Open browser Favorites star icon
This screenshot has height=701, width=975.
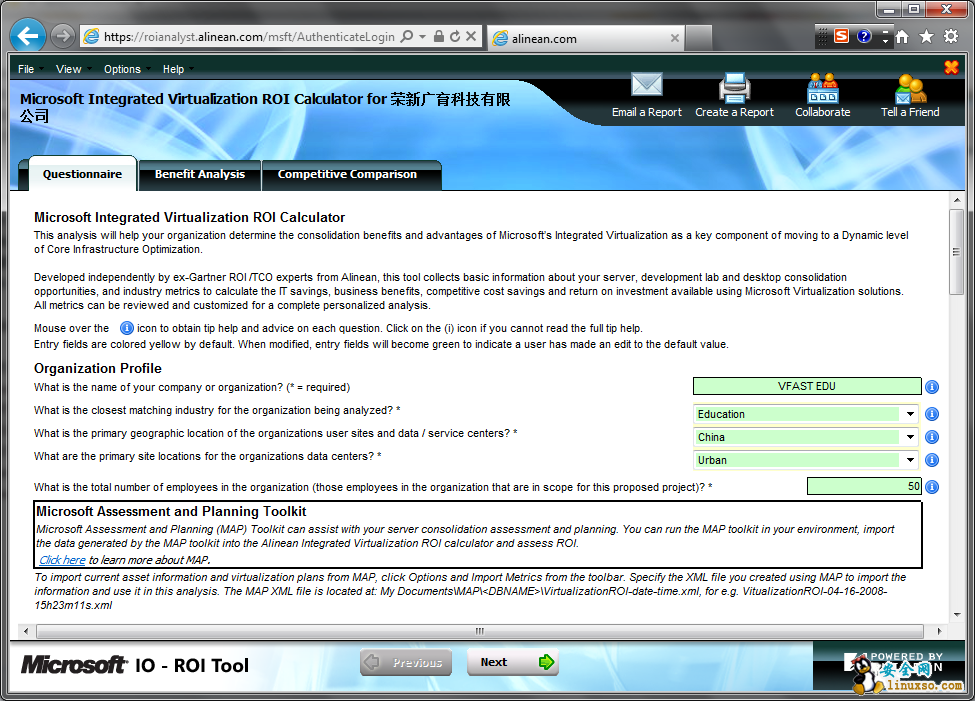(x=926, y=37)
